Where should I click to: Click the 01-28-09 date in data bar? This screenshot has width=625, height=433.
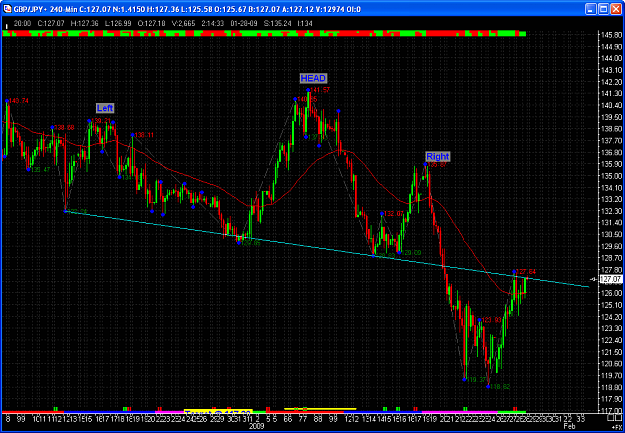[244, 24]
